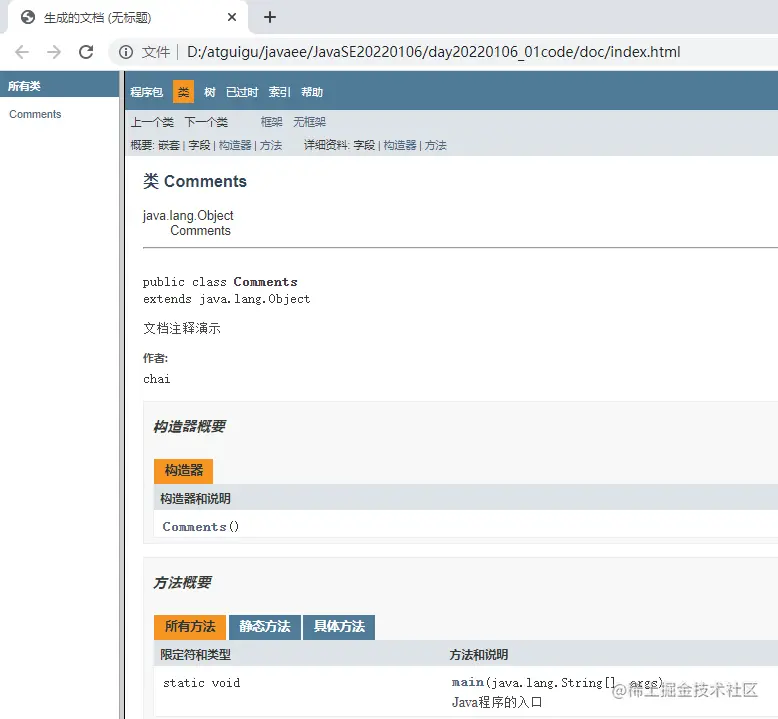Go forward with the browser forward arrow
The width and height of the screenshot is (778, 719).
click(x=54, y=52)
